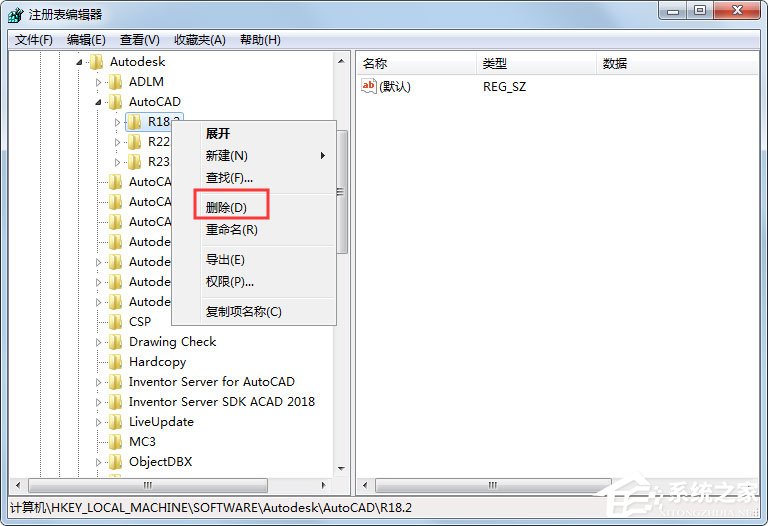Click the values pane scroll-left arrow

coord(365,485)
